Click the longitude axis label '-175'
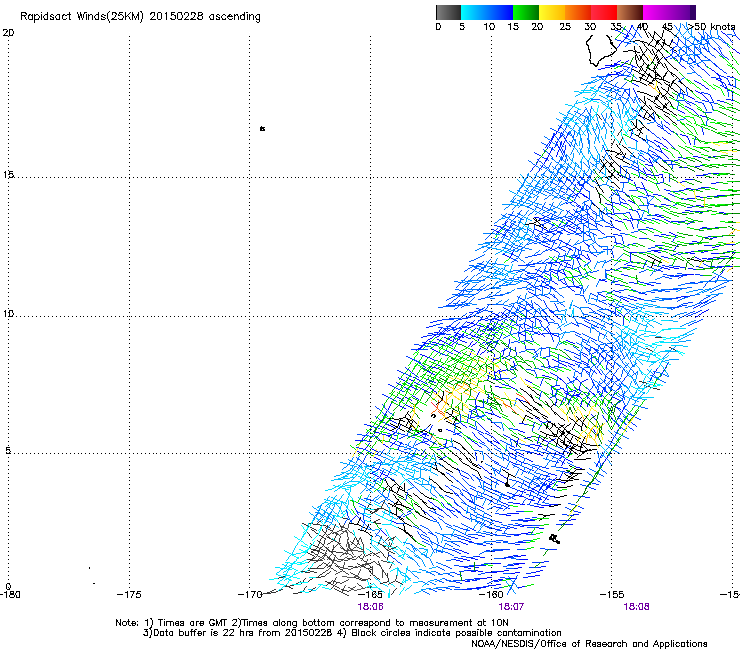740x650 pixels. (x=129, y=594)
